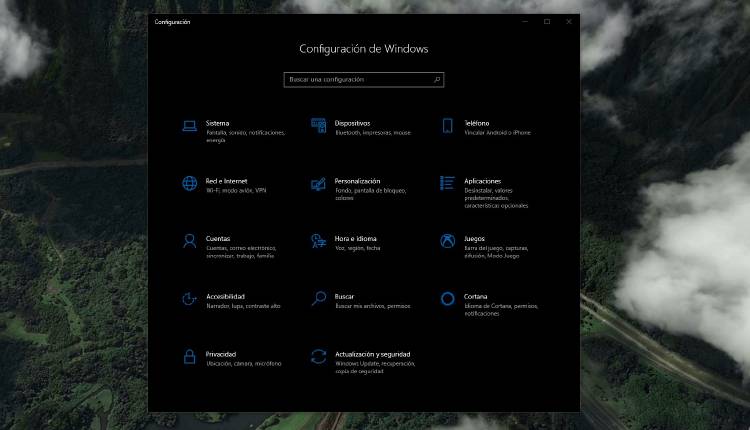Click the Privacidad padlock icon

click(x=189, y=356)
